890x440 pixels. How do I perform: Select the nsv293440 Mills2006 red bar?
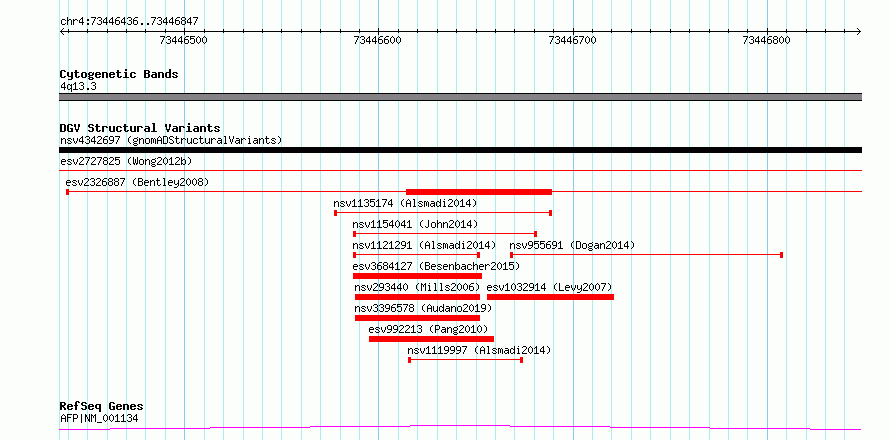coord(417,297)
